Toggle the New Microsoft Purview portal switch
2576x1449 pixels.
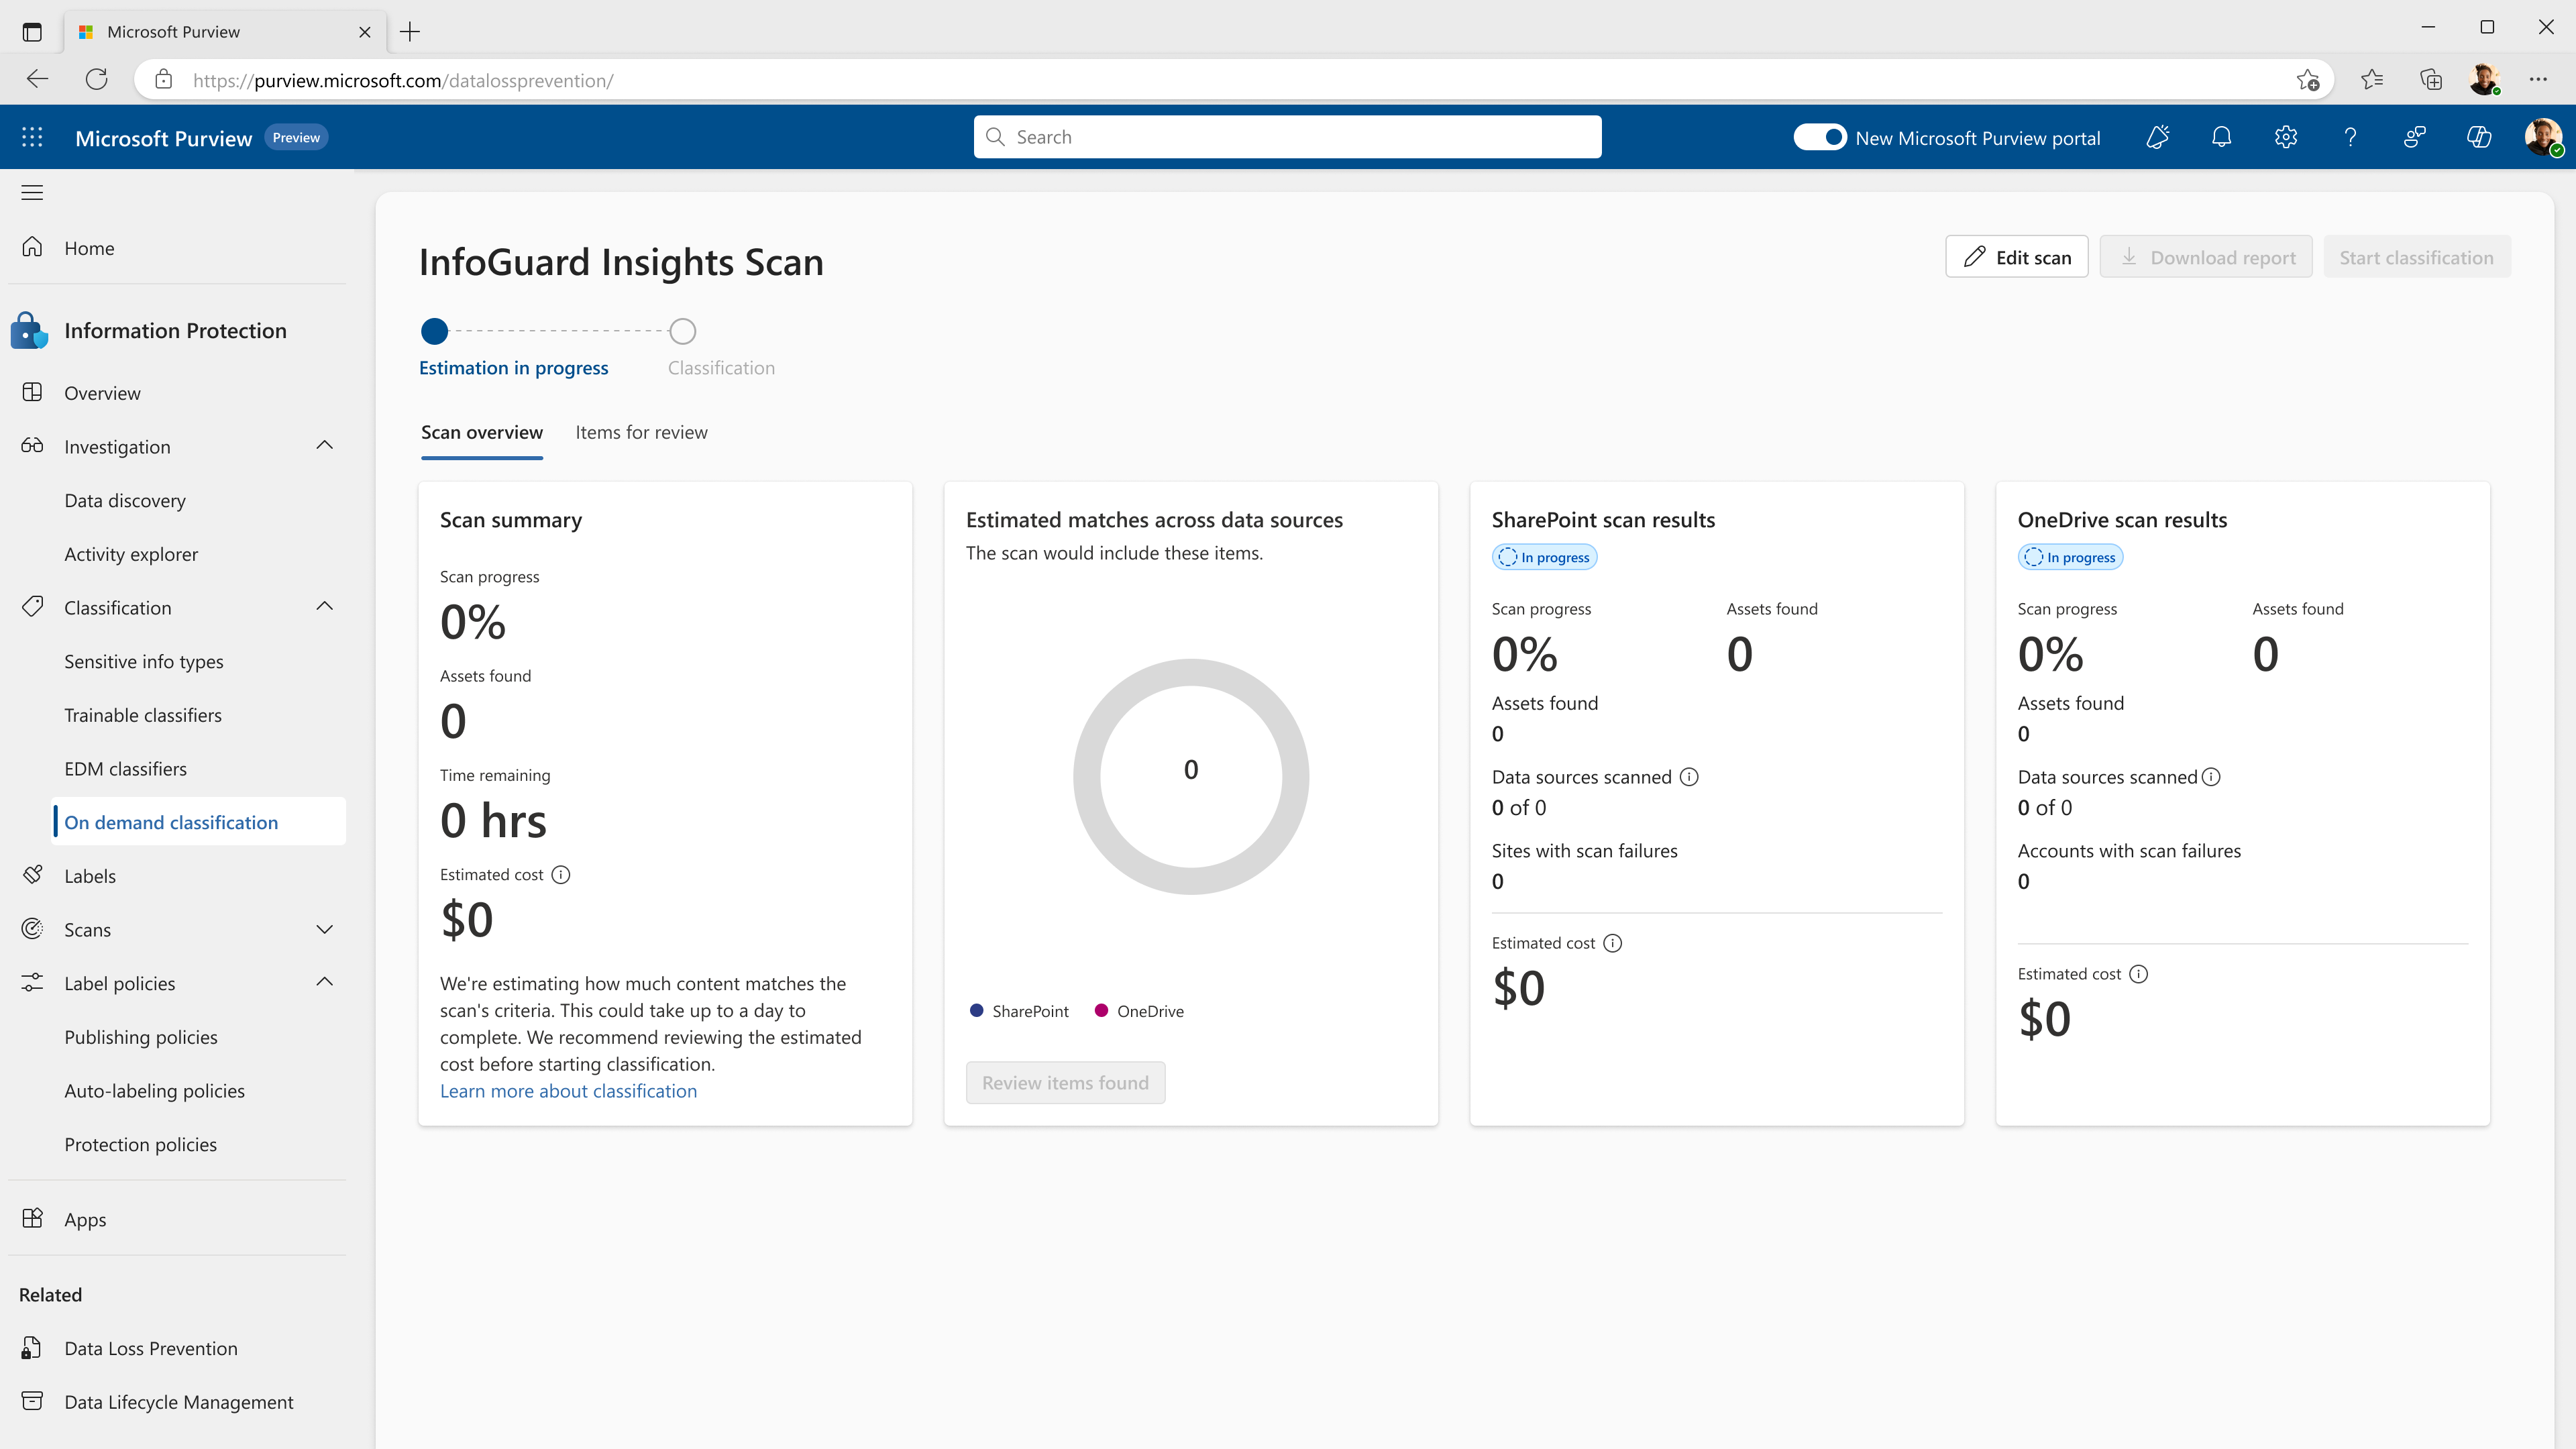click(1819, 137)
